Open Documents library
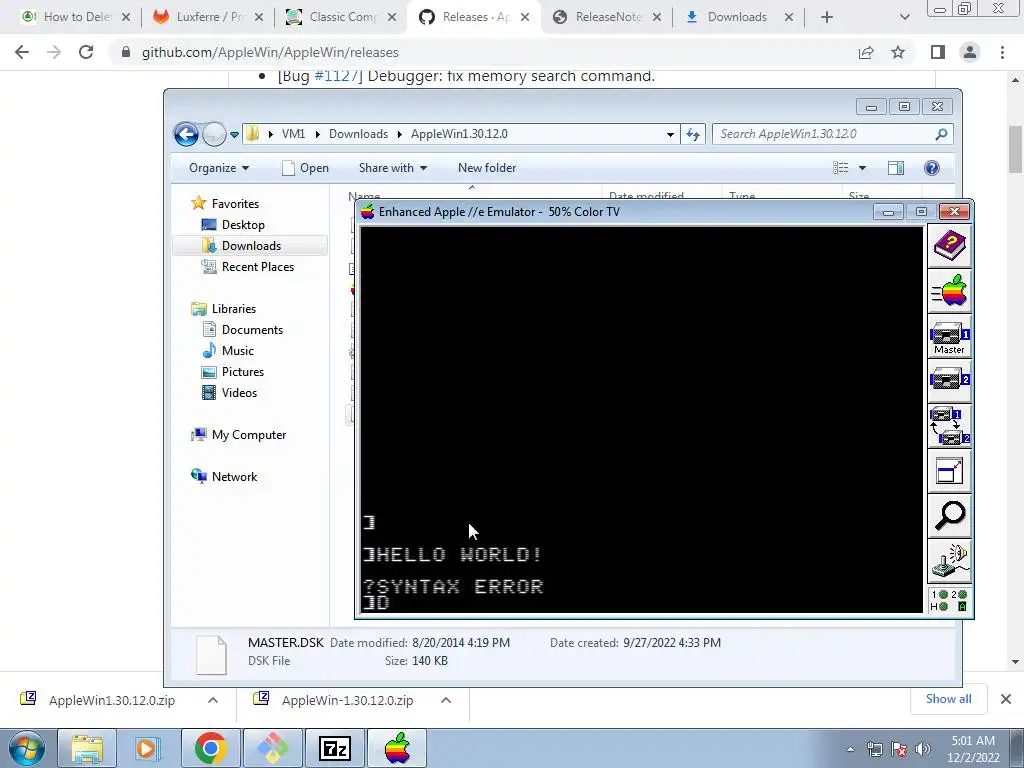This screenshot has width=1024, height=768. tap(252, 330)
